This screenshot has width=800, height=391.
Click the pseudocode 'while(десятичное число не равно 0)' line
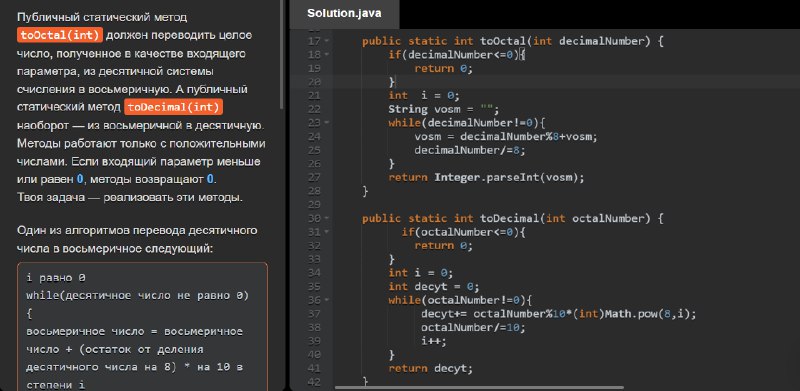[137, 296]
